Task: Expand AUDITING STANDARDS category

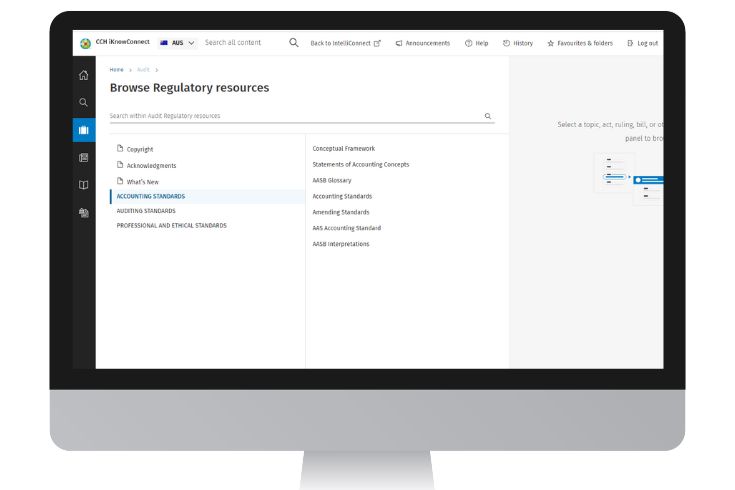Action: [x=146, y=211]
